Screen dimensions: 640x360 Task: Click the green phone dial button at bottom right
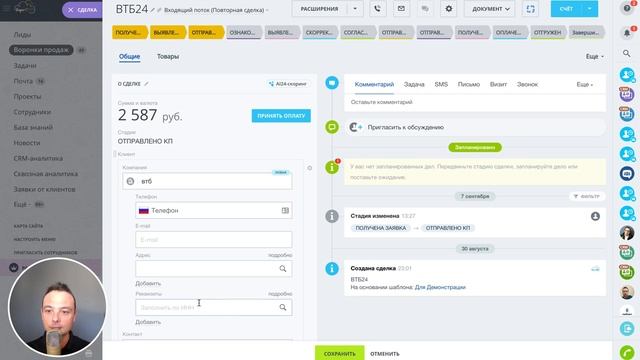tap(627, 352)
